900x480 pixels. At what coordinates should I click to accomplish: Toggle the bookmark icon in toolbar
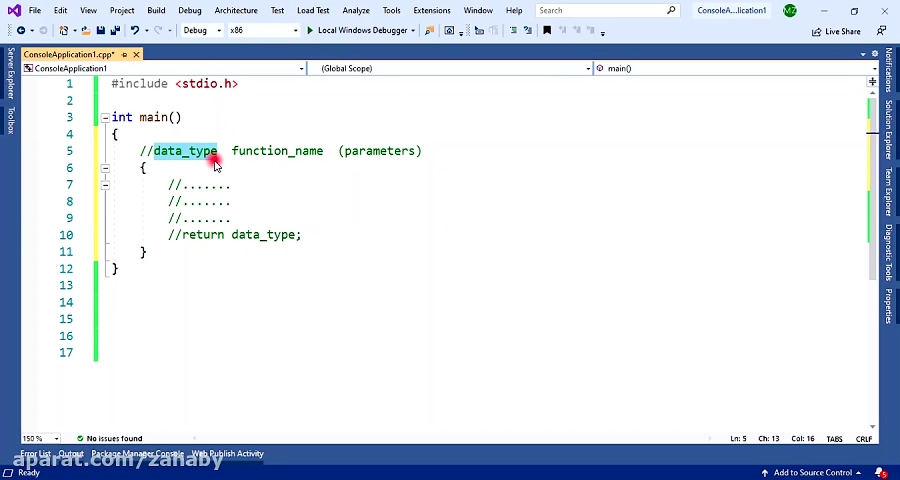pos(546,30)
